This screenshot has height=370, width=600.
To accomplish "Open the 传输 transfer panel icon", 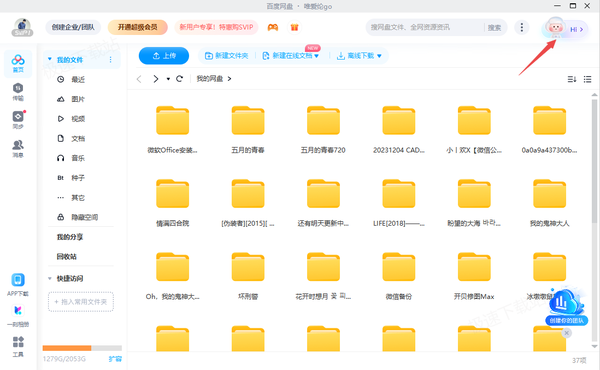I will tap(18, 92).
